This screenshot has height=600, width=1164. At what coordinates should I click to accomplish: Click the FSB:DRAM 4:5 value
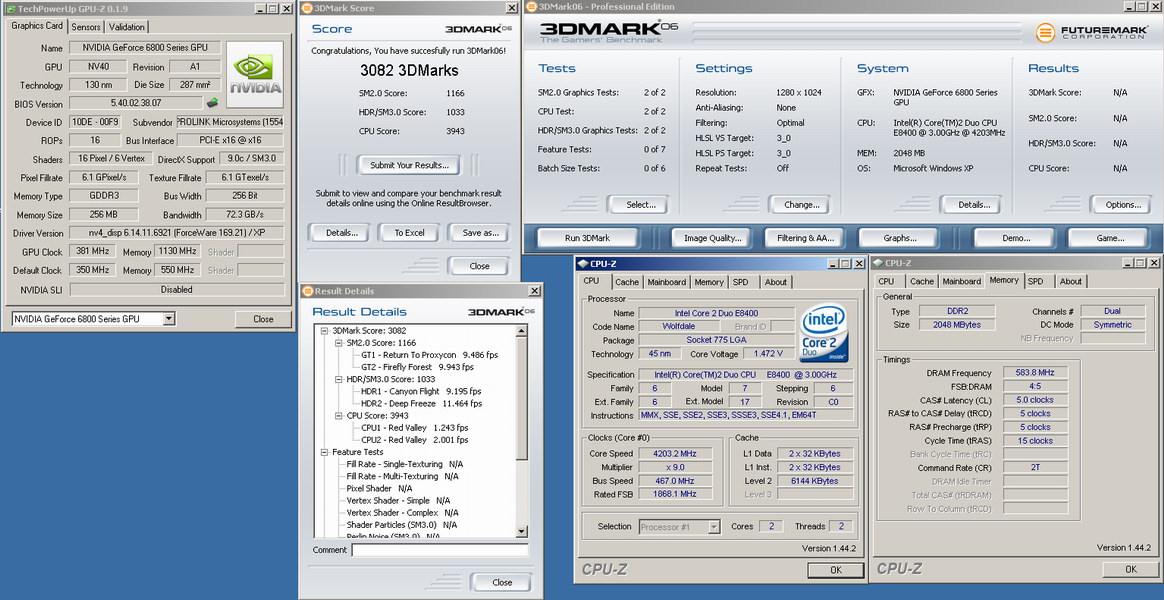click(x=1036, y=386)
